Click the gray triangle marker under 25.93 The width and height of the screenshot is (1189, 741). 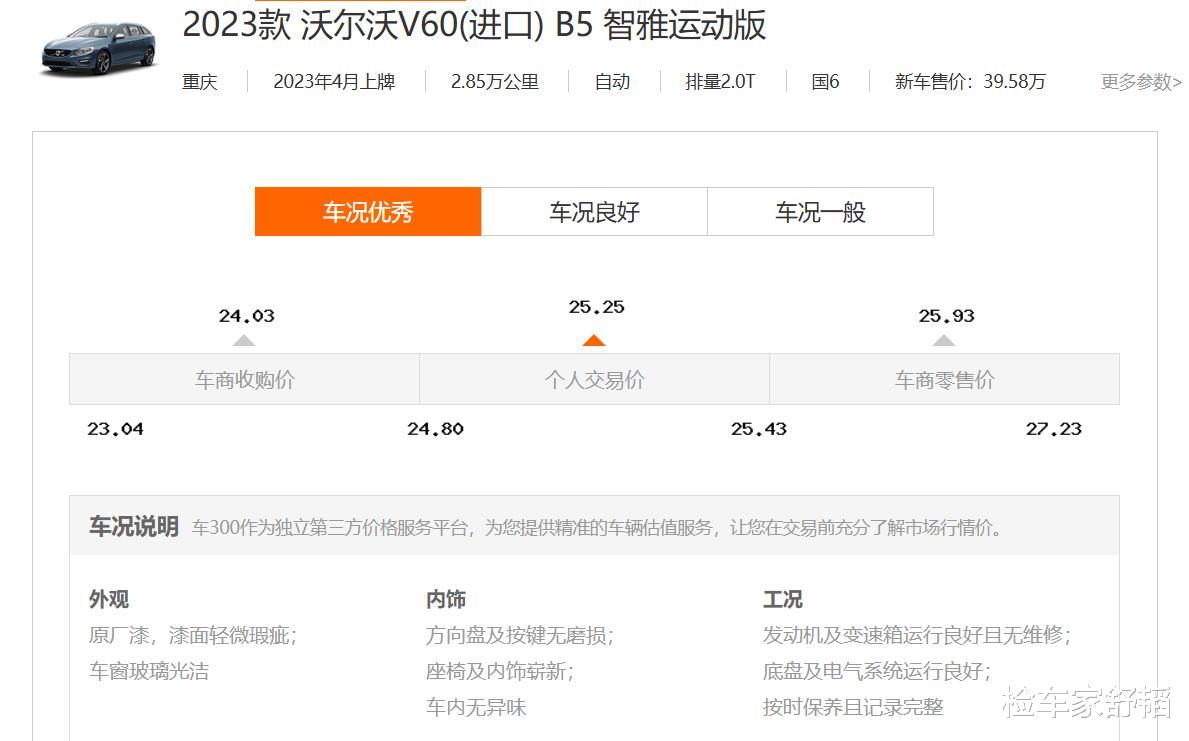[944, 341]
